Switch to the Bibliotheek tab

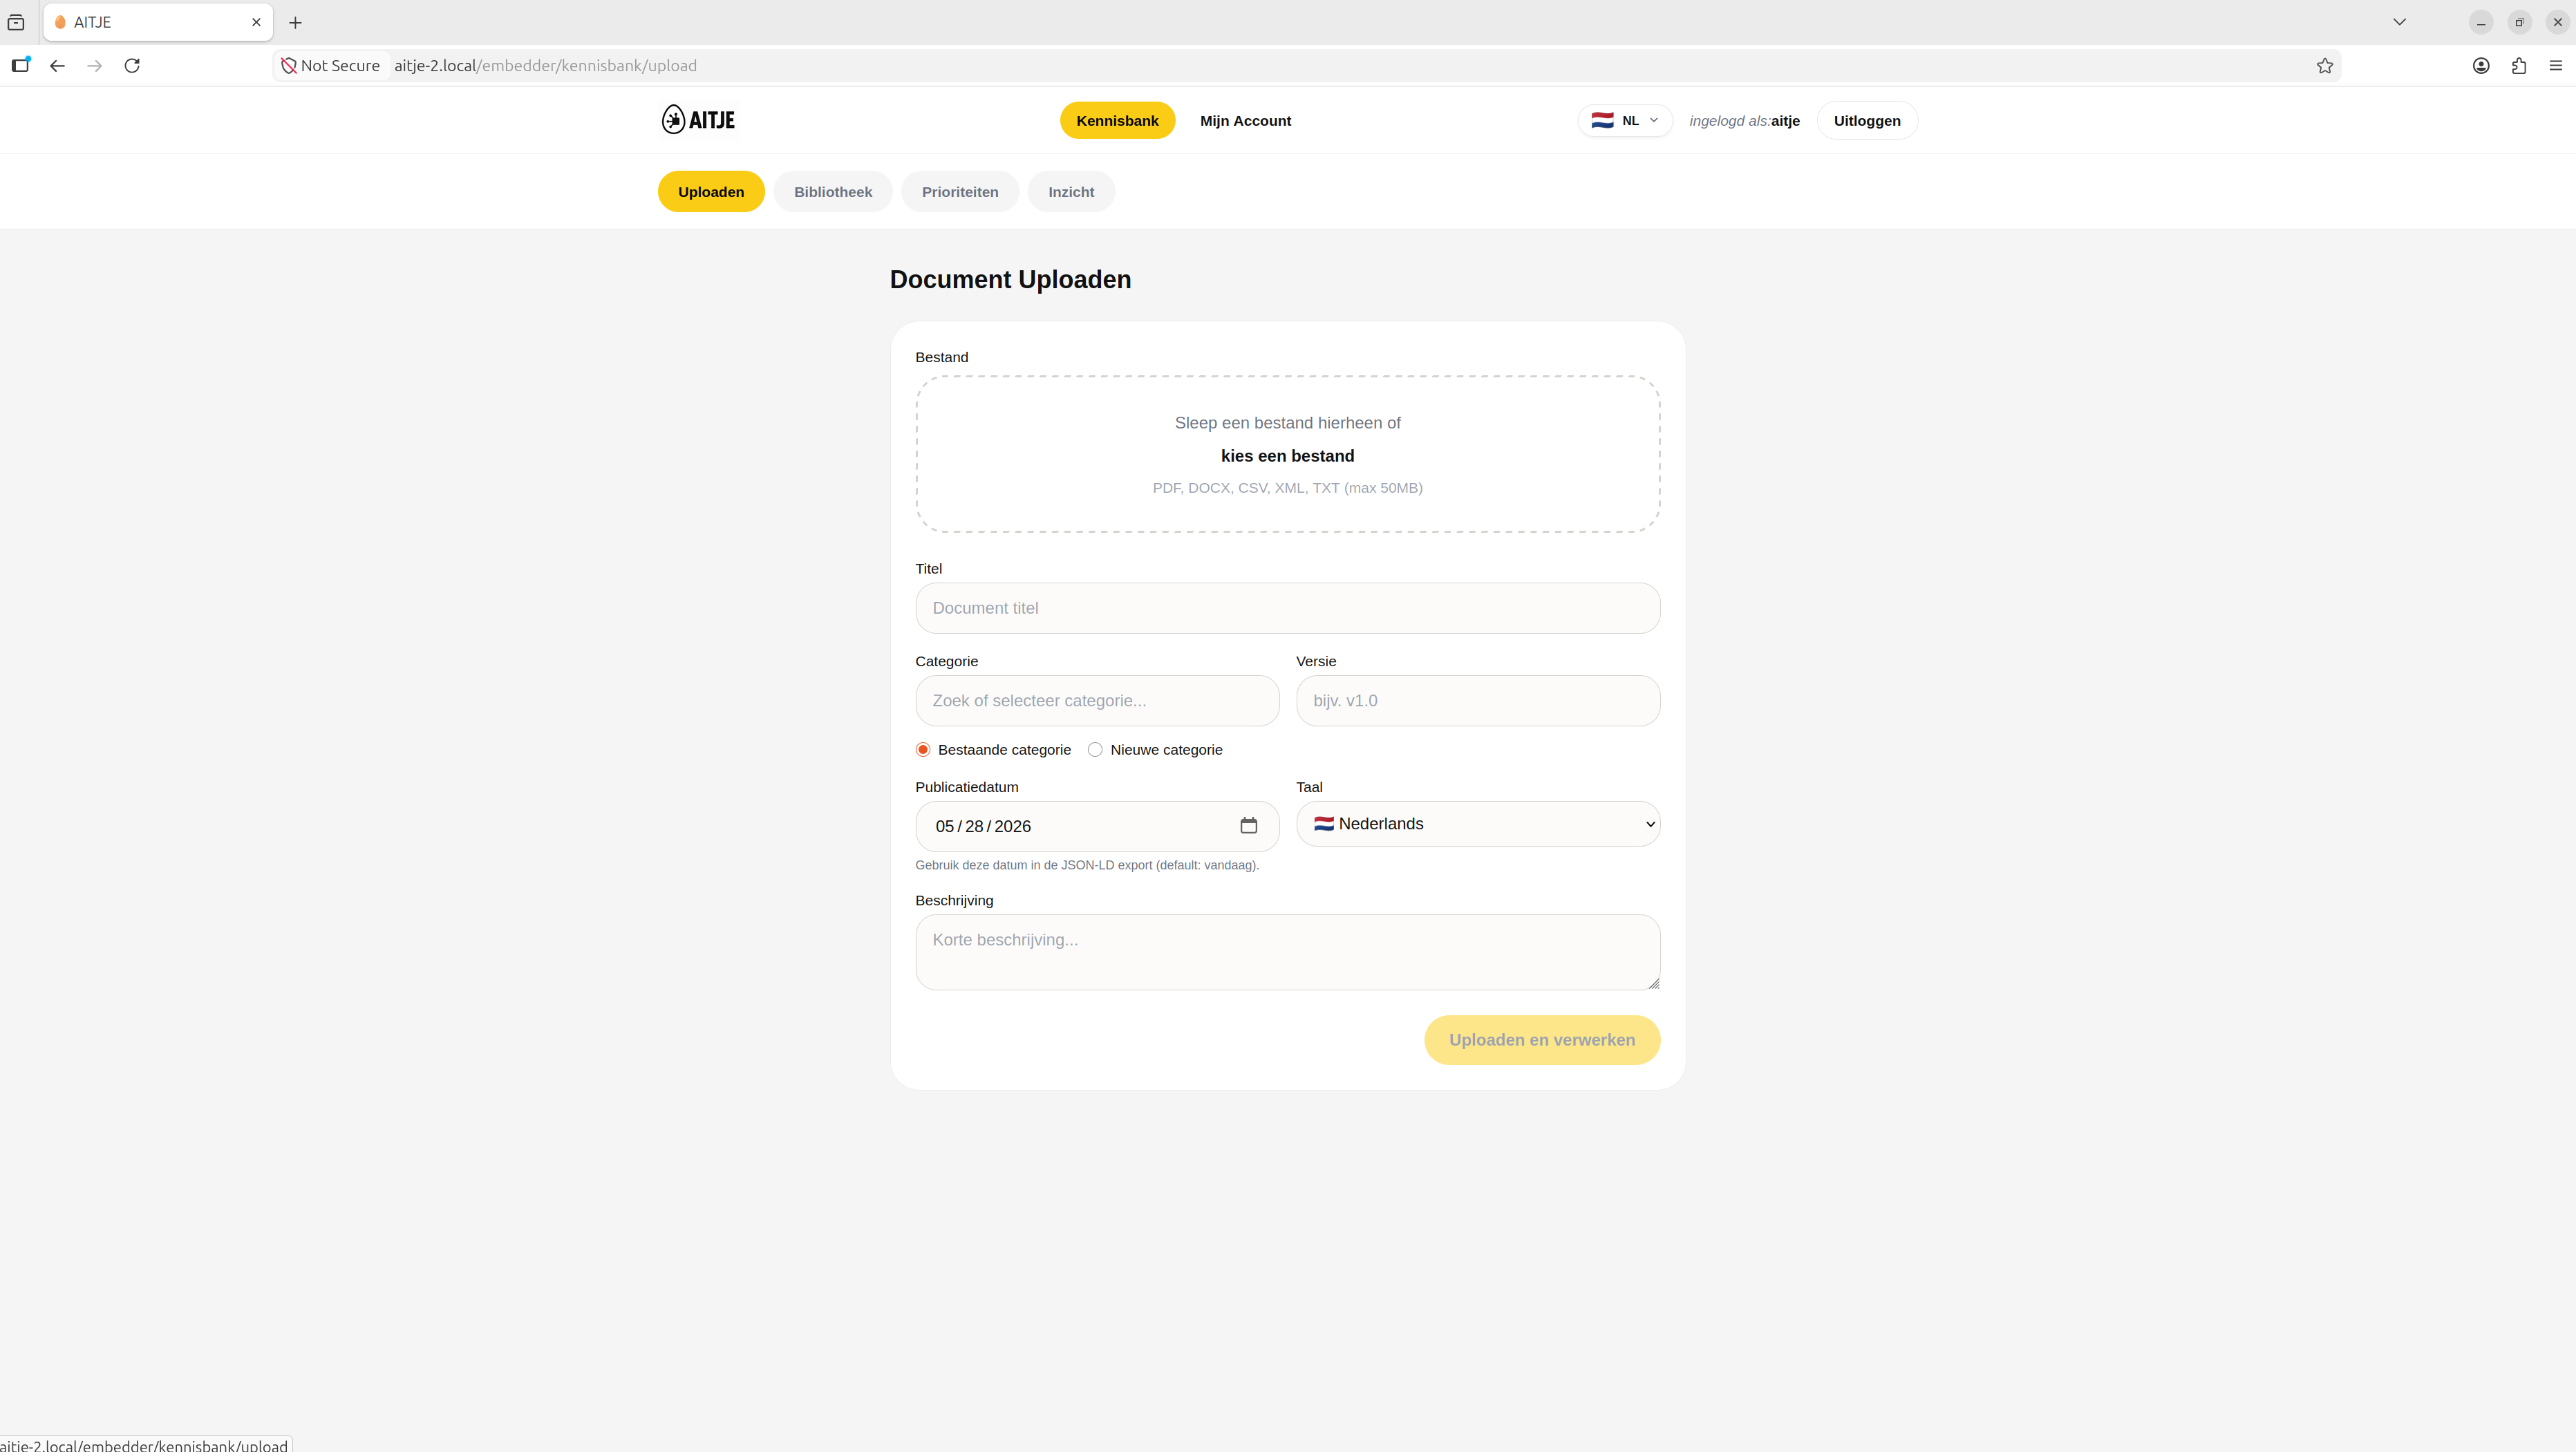coord(832,191)
